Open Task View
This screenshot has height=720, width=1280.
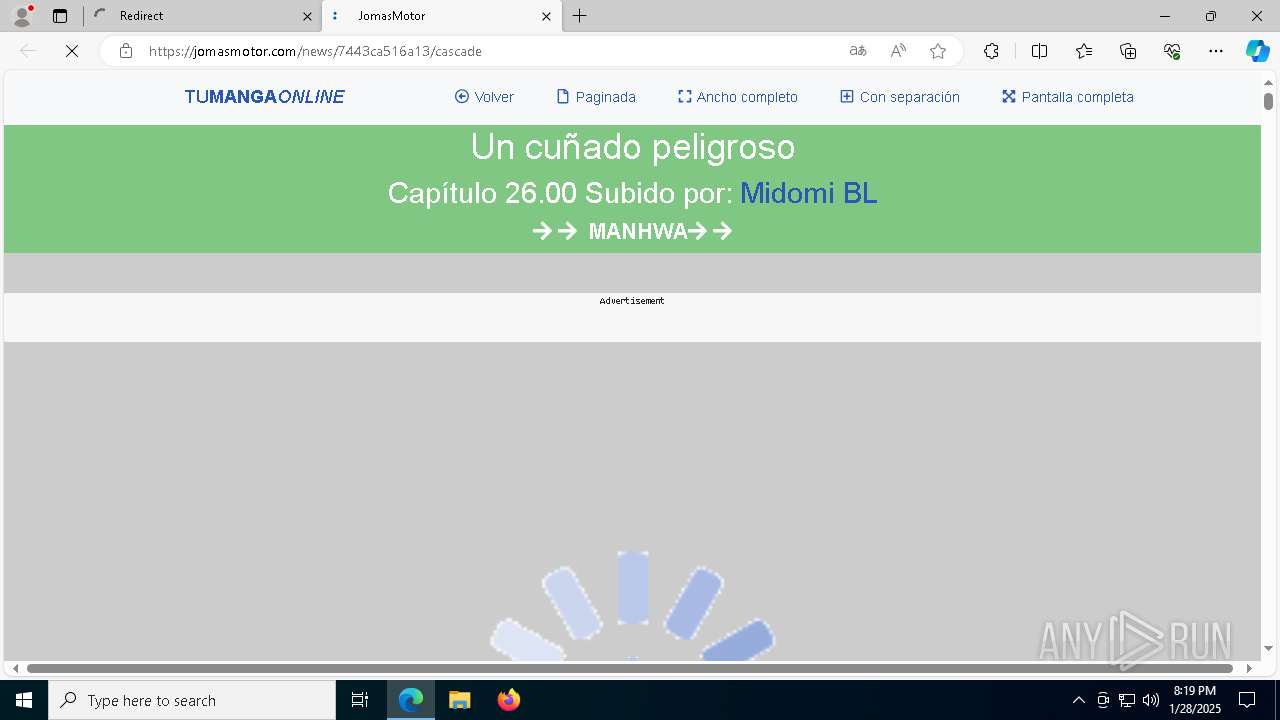pyautogui.click(x=360, y=700)
